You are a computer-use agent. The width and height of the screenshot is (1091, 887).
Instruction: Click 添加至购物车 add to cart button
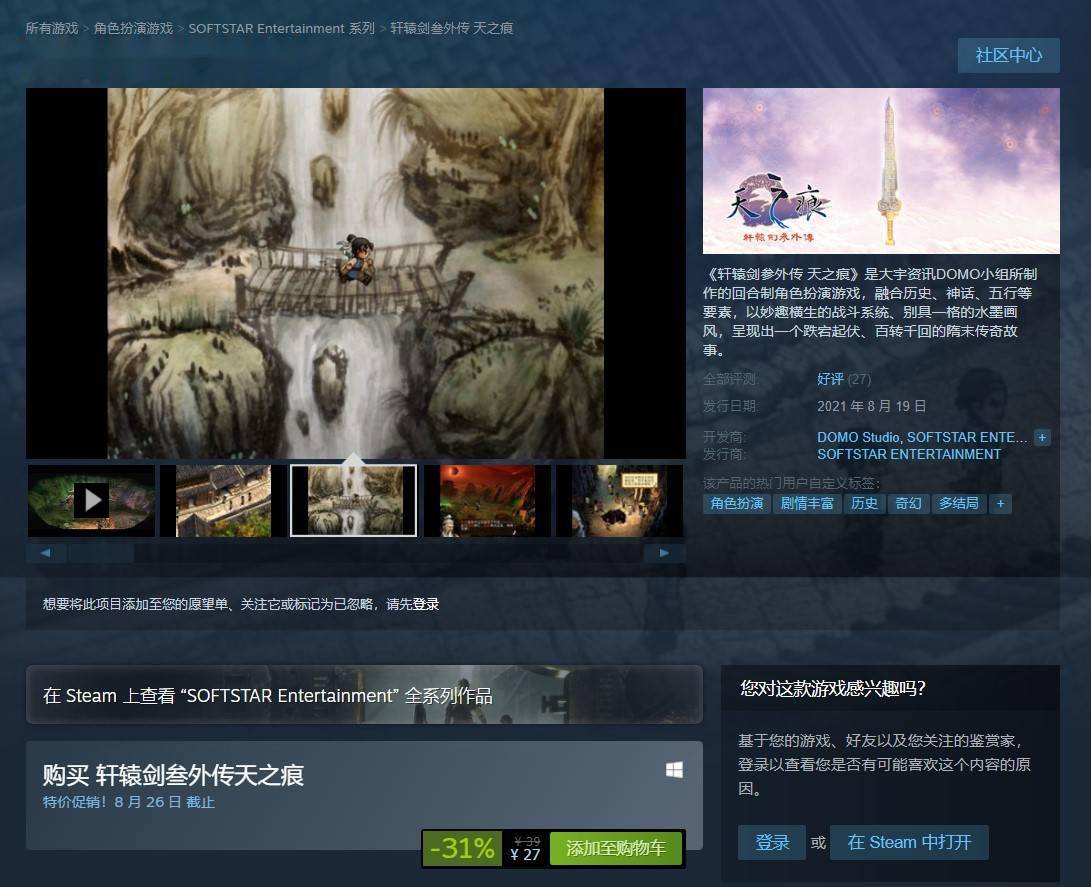point(615,848)
